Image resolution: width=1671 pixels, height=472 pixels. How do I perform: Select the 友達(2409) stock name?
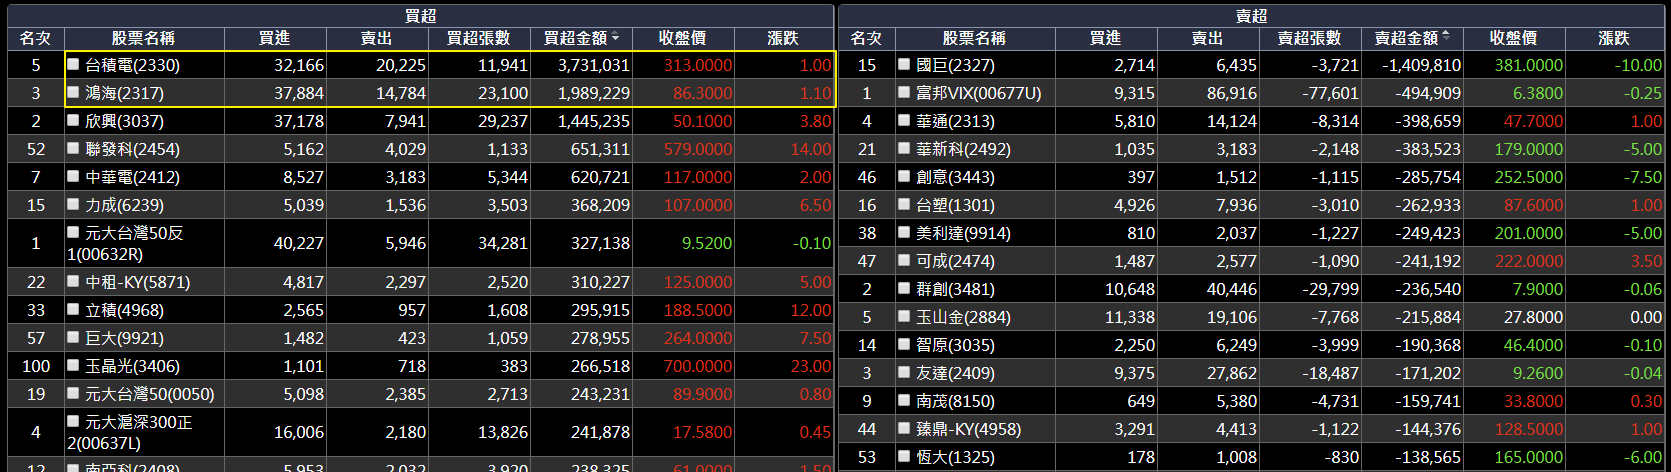point(955,373)
